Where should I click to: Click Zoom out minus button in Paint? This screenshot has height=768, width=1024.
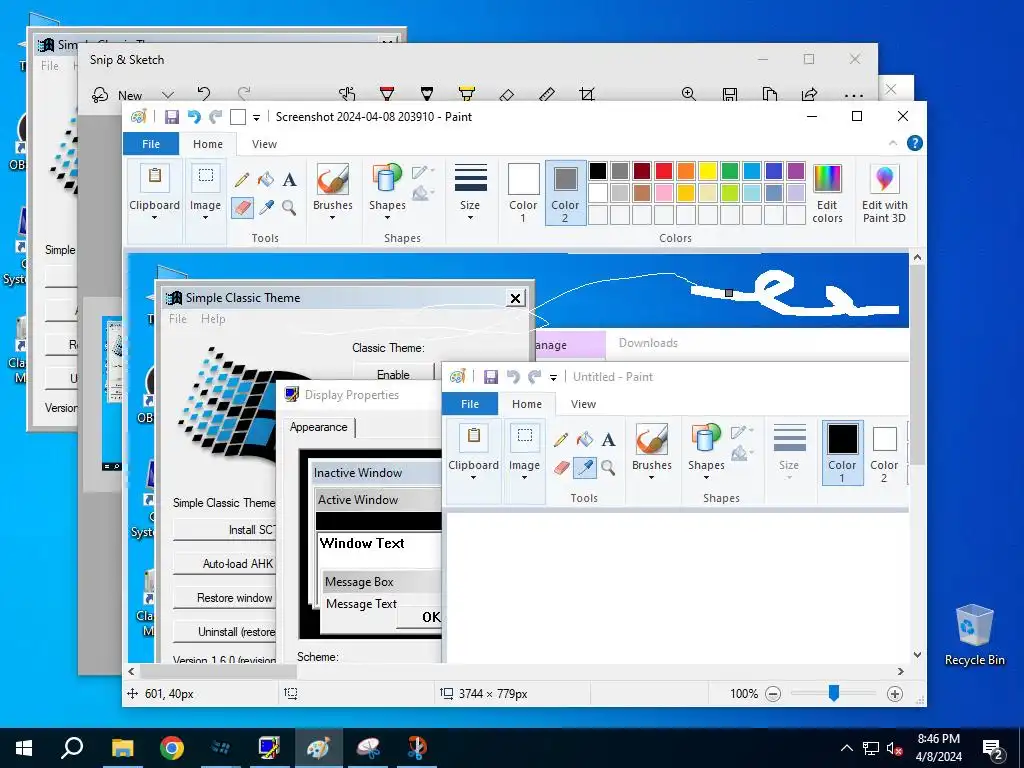pyautogui.click(x=773, y=694)
